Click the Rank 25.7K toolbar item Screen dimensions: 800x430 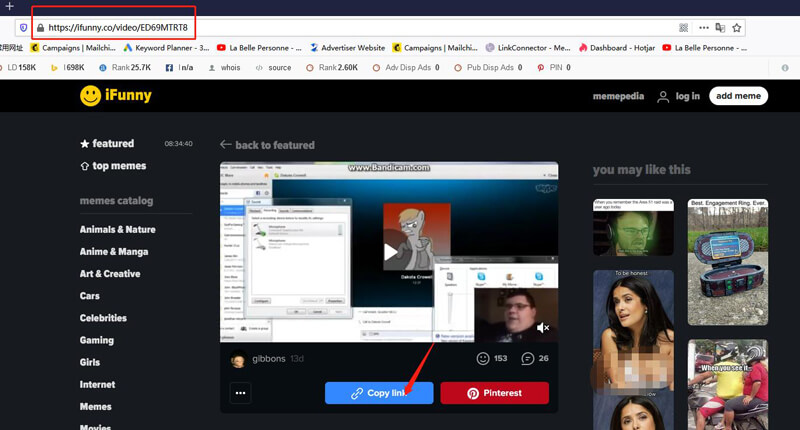tap(125, 67)
